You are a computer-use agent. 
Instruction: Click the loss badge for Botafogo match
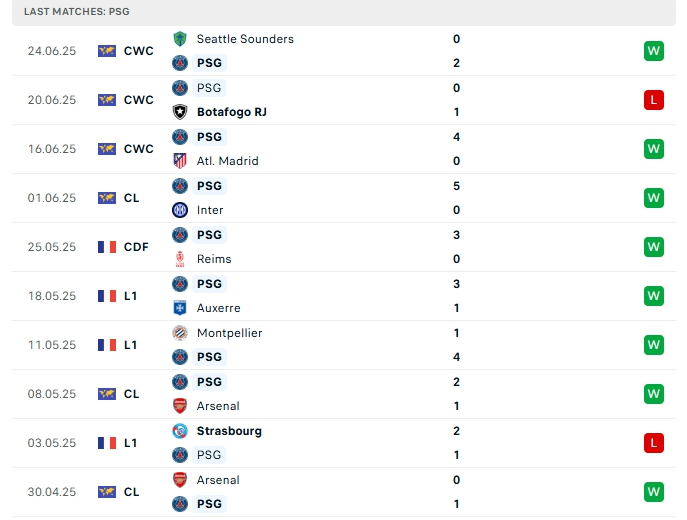point(654,100)
